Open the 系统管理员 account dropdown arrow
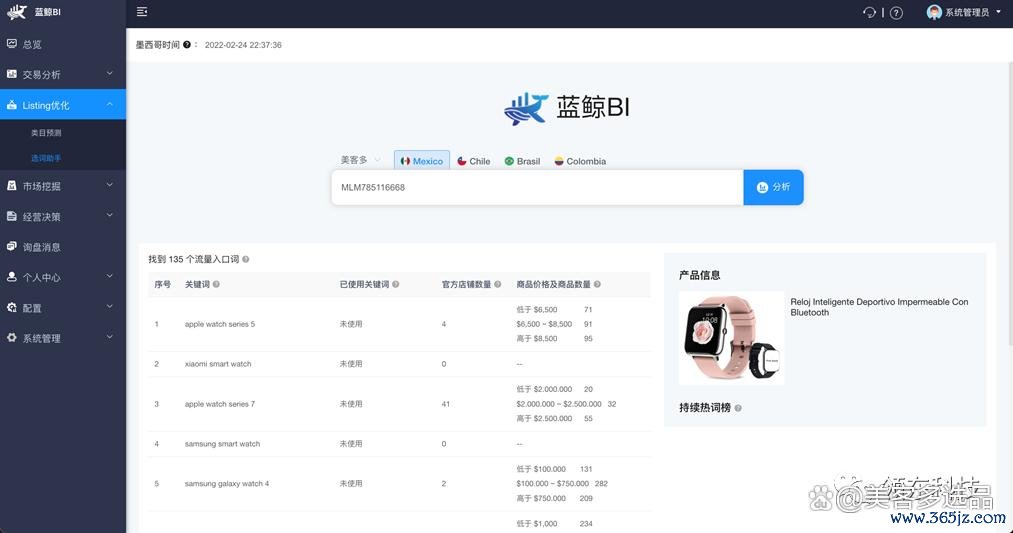This screenshot has width=1013, height=533. click(998, 12)
